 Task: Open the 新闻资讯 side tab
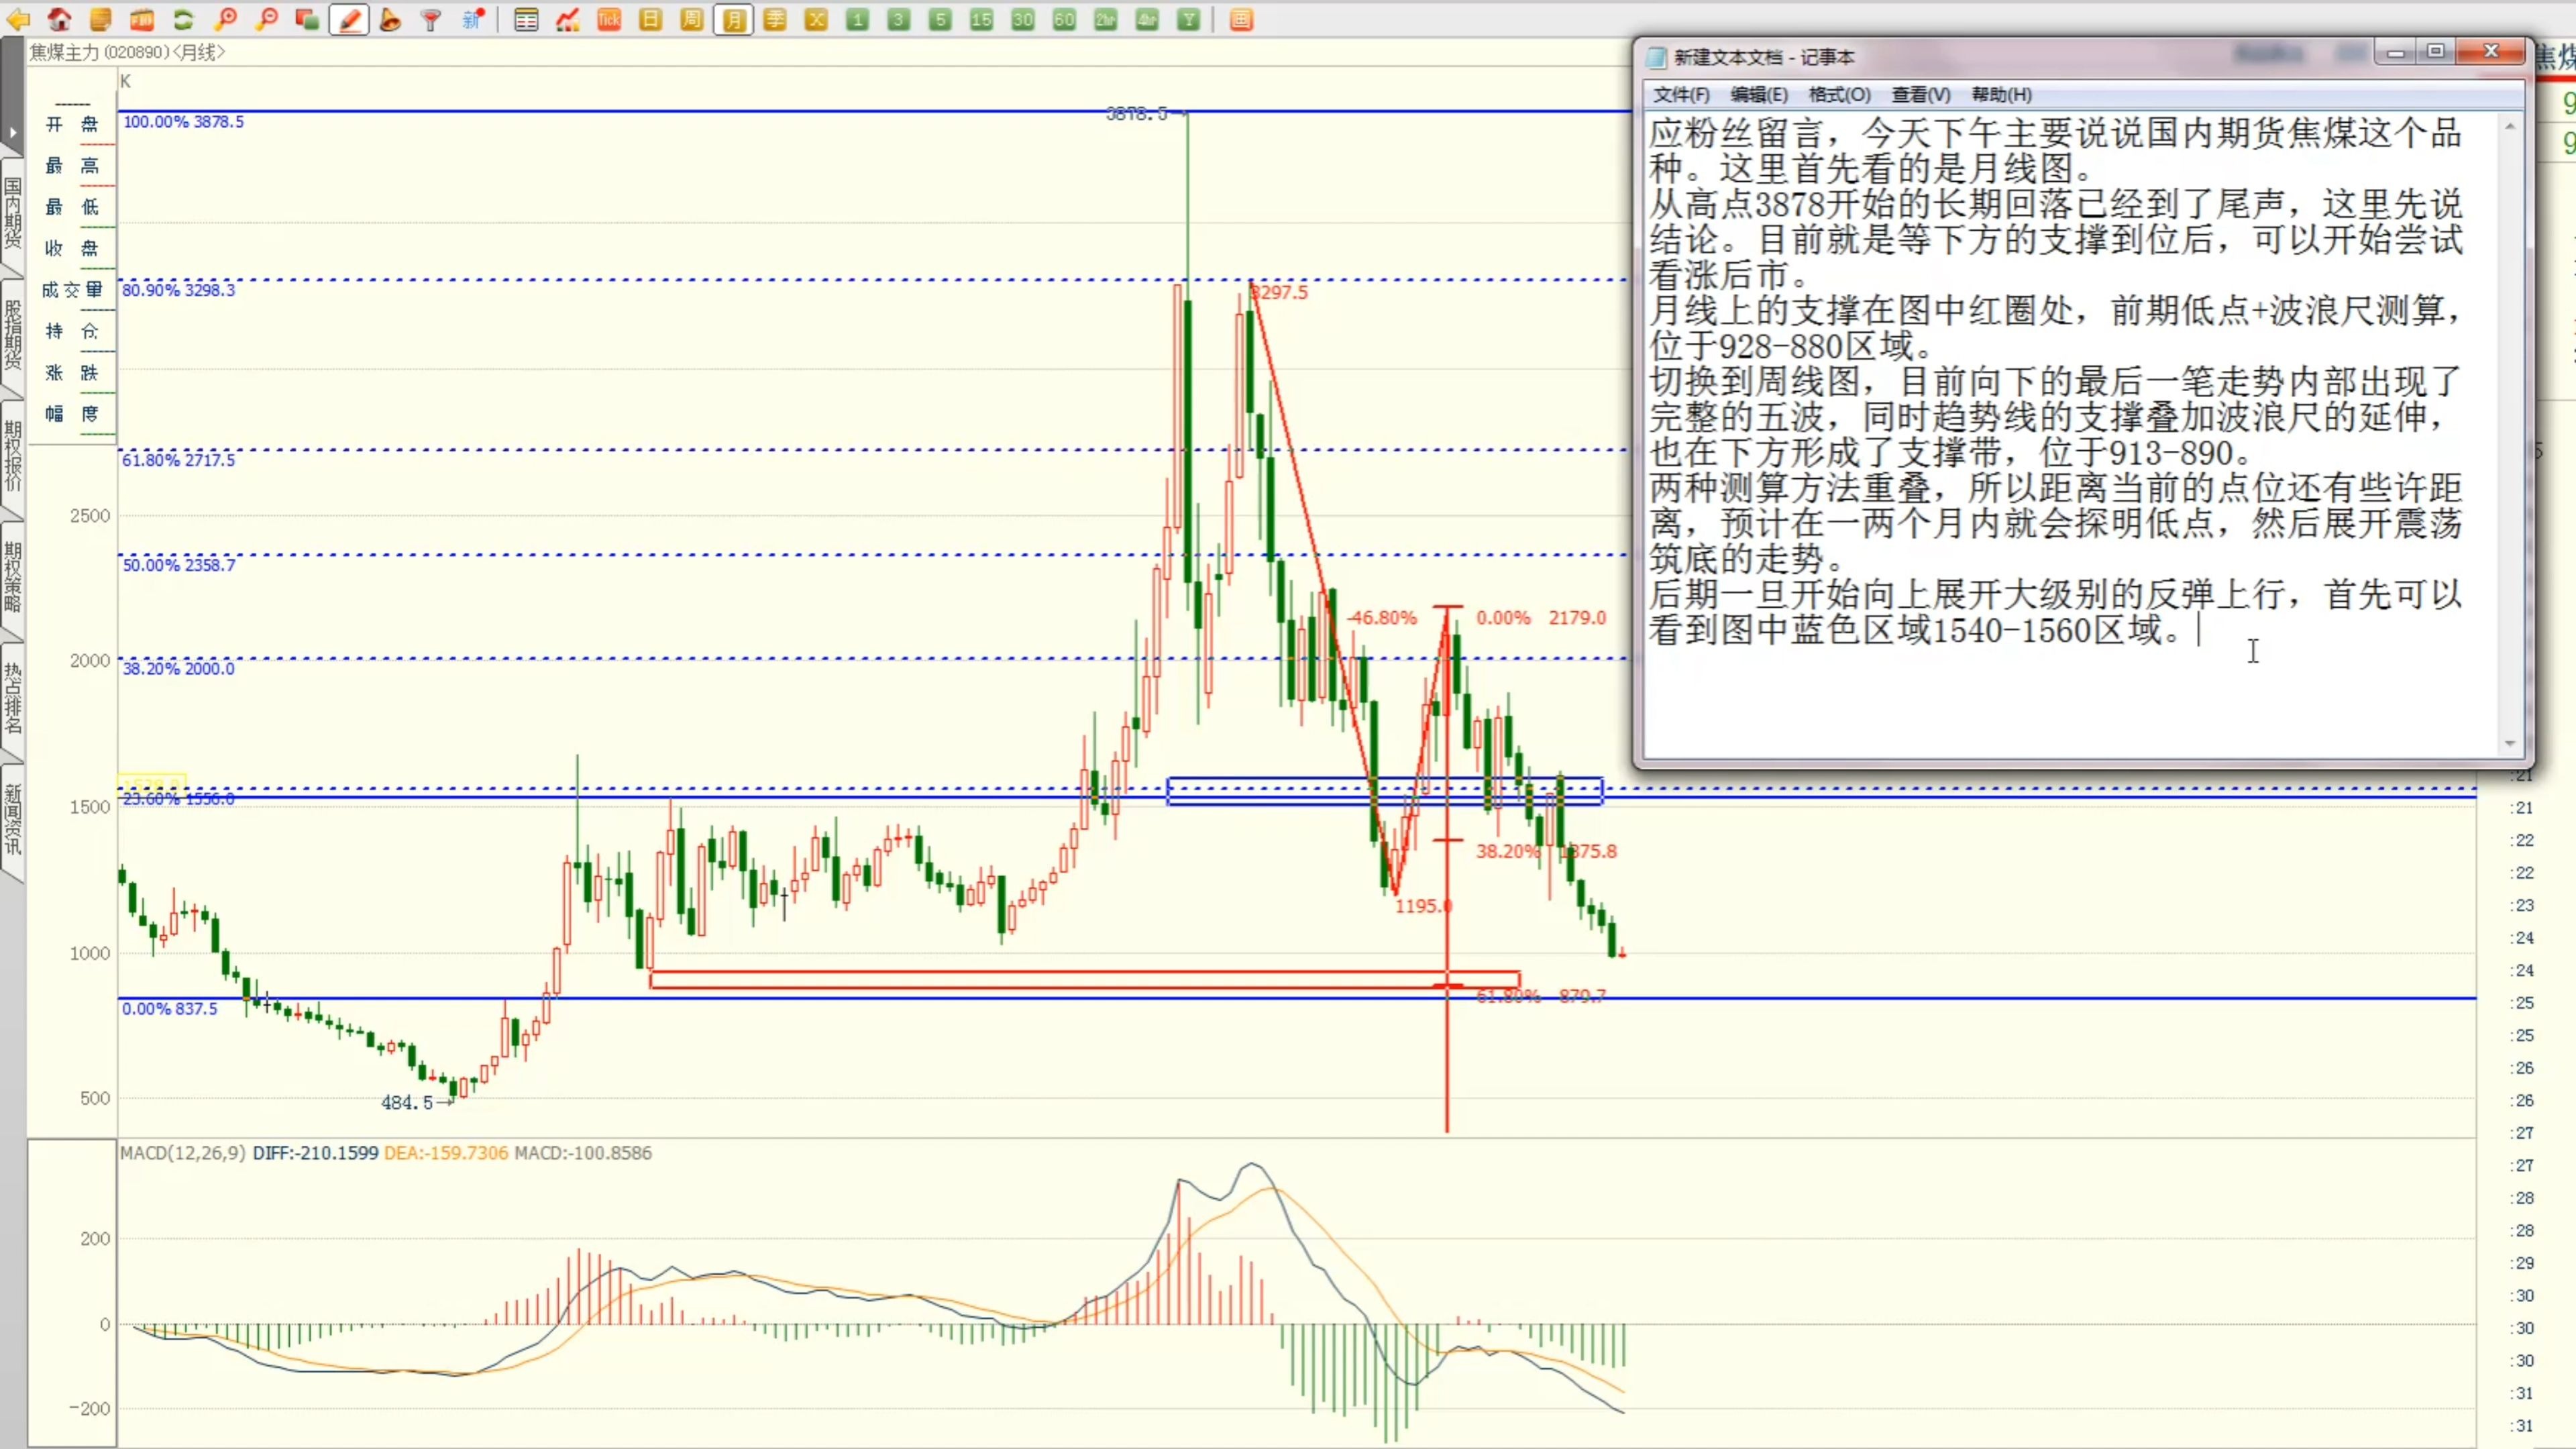pos(12,820)
